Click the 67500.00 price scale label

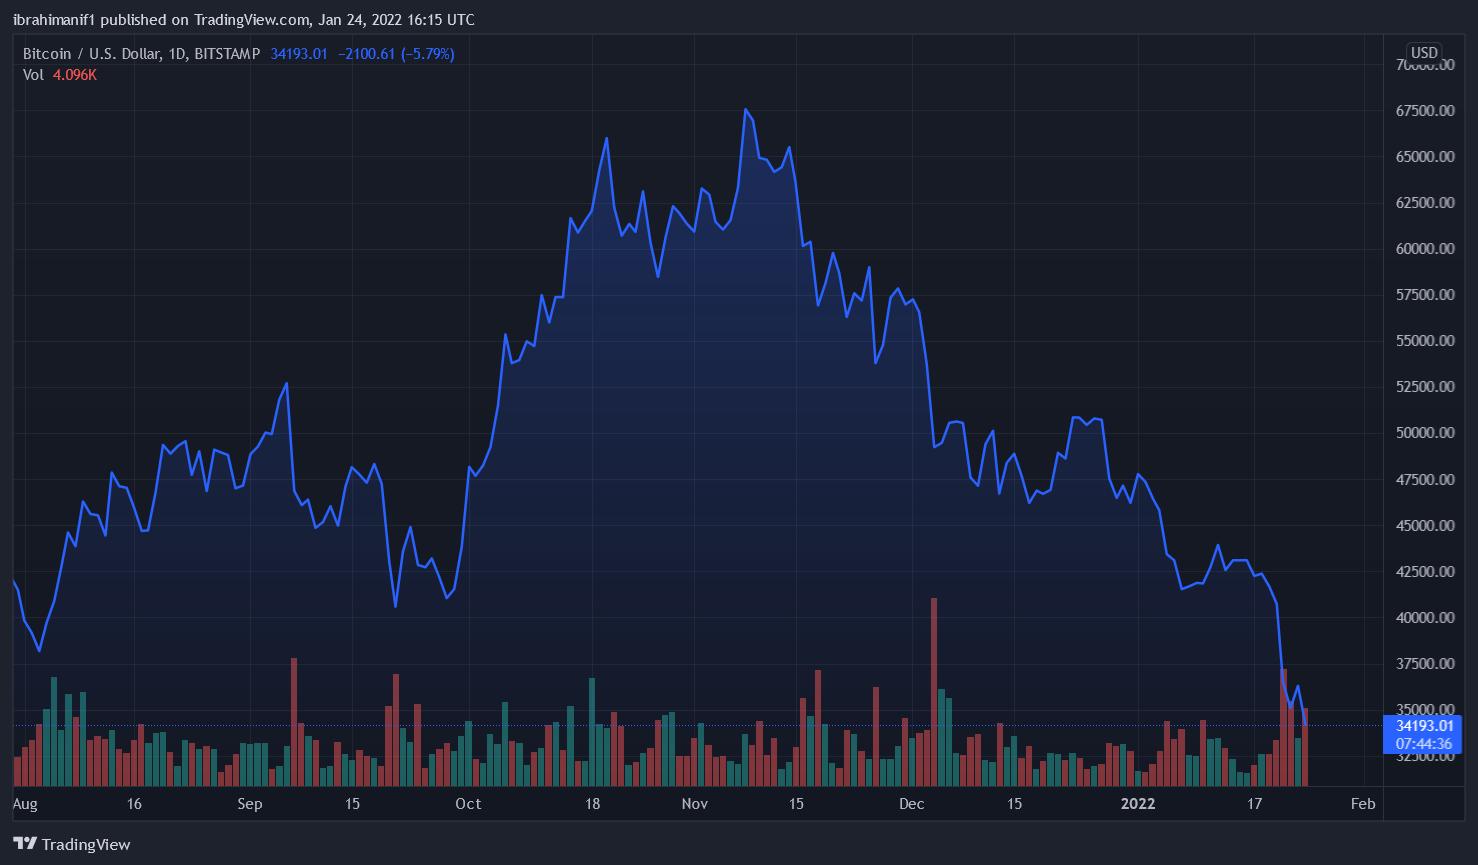1425,111
